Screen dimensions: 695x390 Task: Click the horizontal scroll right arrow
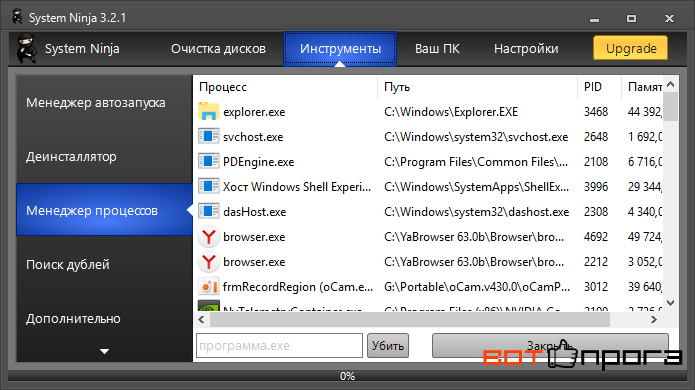[x=653, y=320]
